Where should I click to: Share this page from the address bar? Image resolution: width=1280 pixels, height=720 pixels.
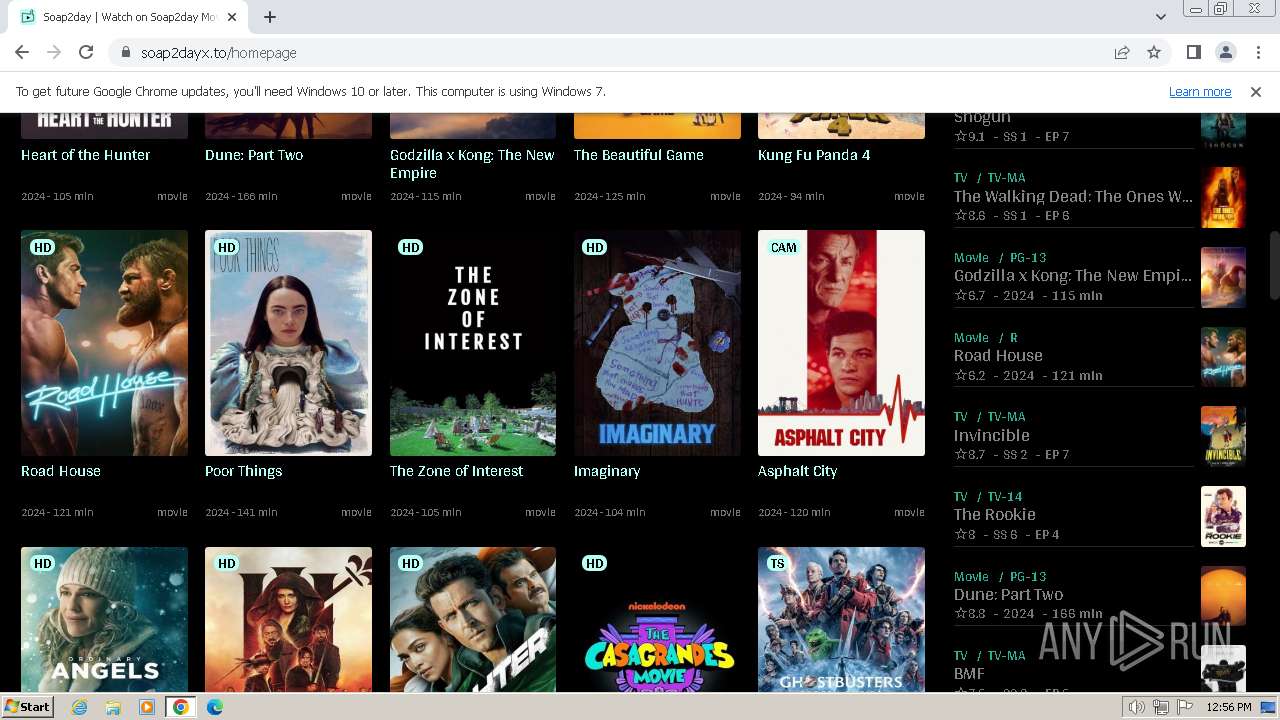coord(1122,52)
